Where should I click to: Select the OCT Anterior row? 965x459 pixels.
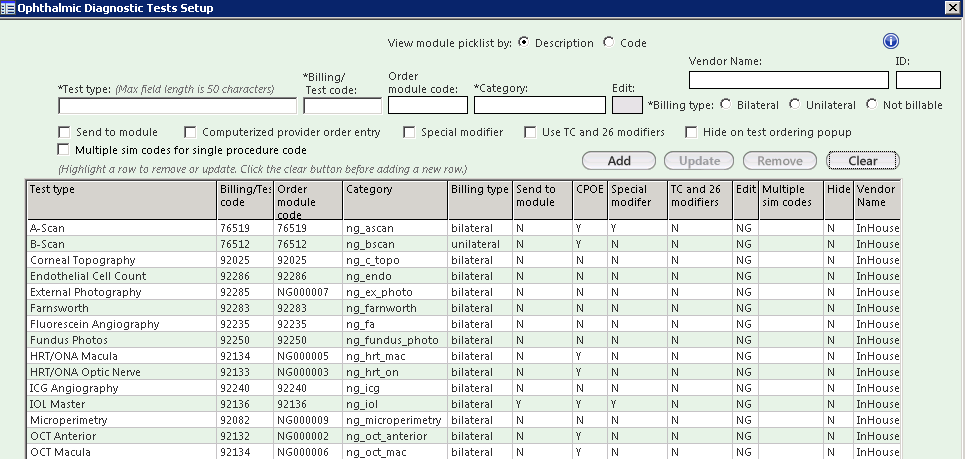tap(463, 436)
